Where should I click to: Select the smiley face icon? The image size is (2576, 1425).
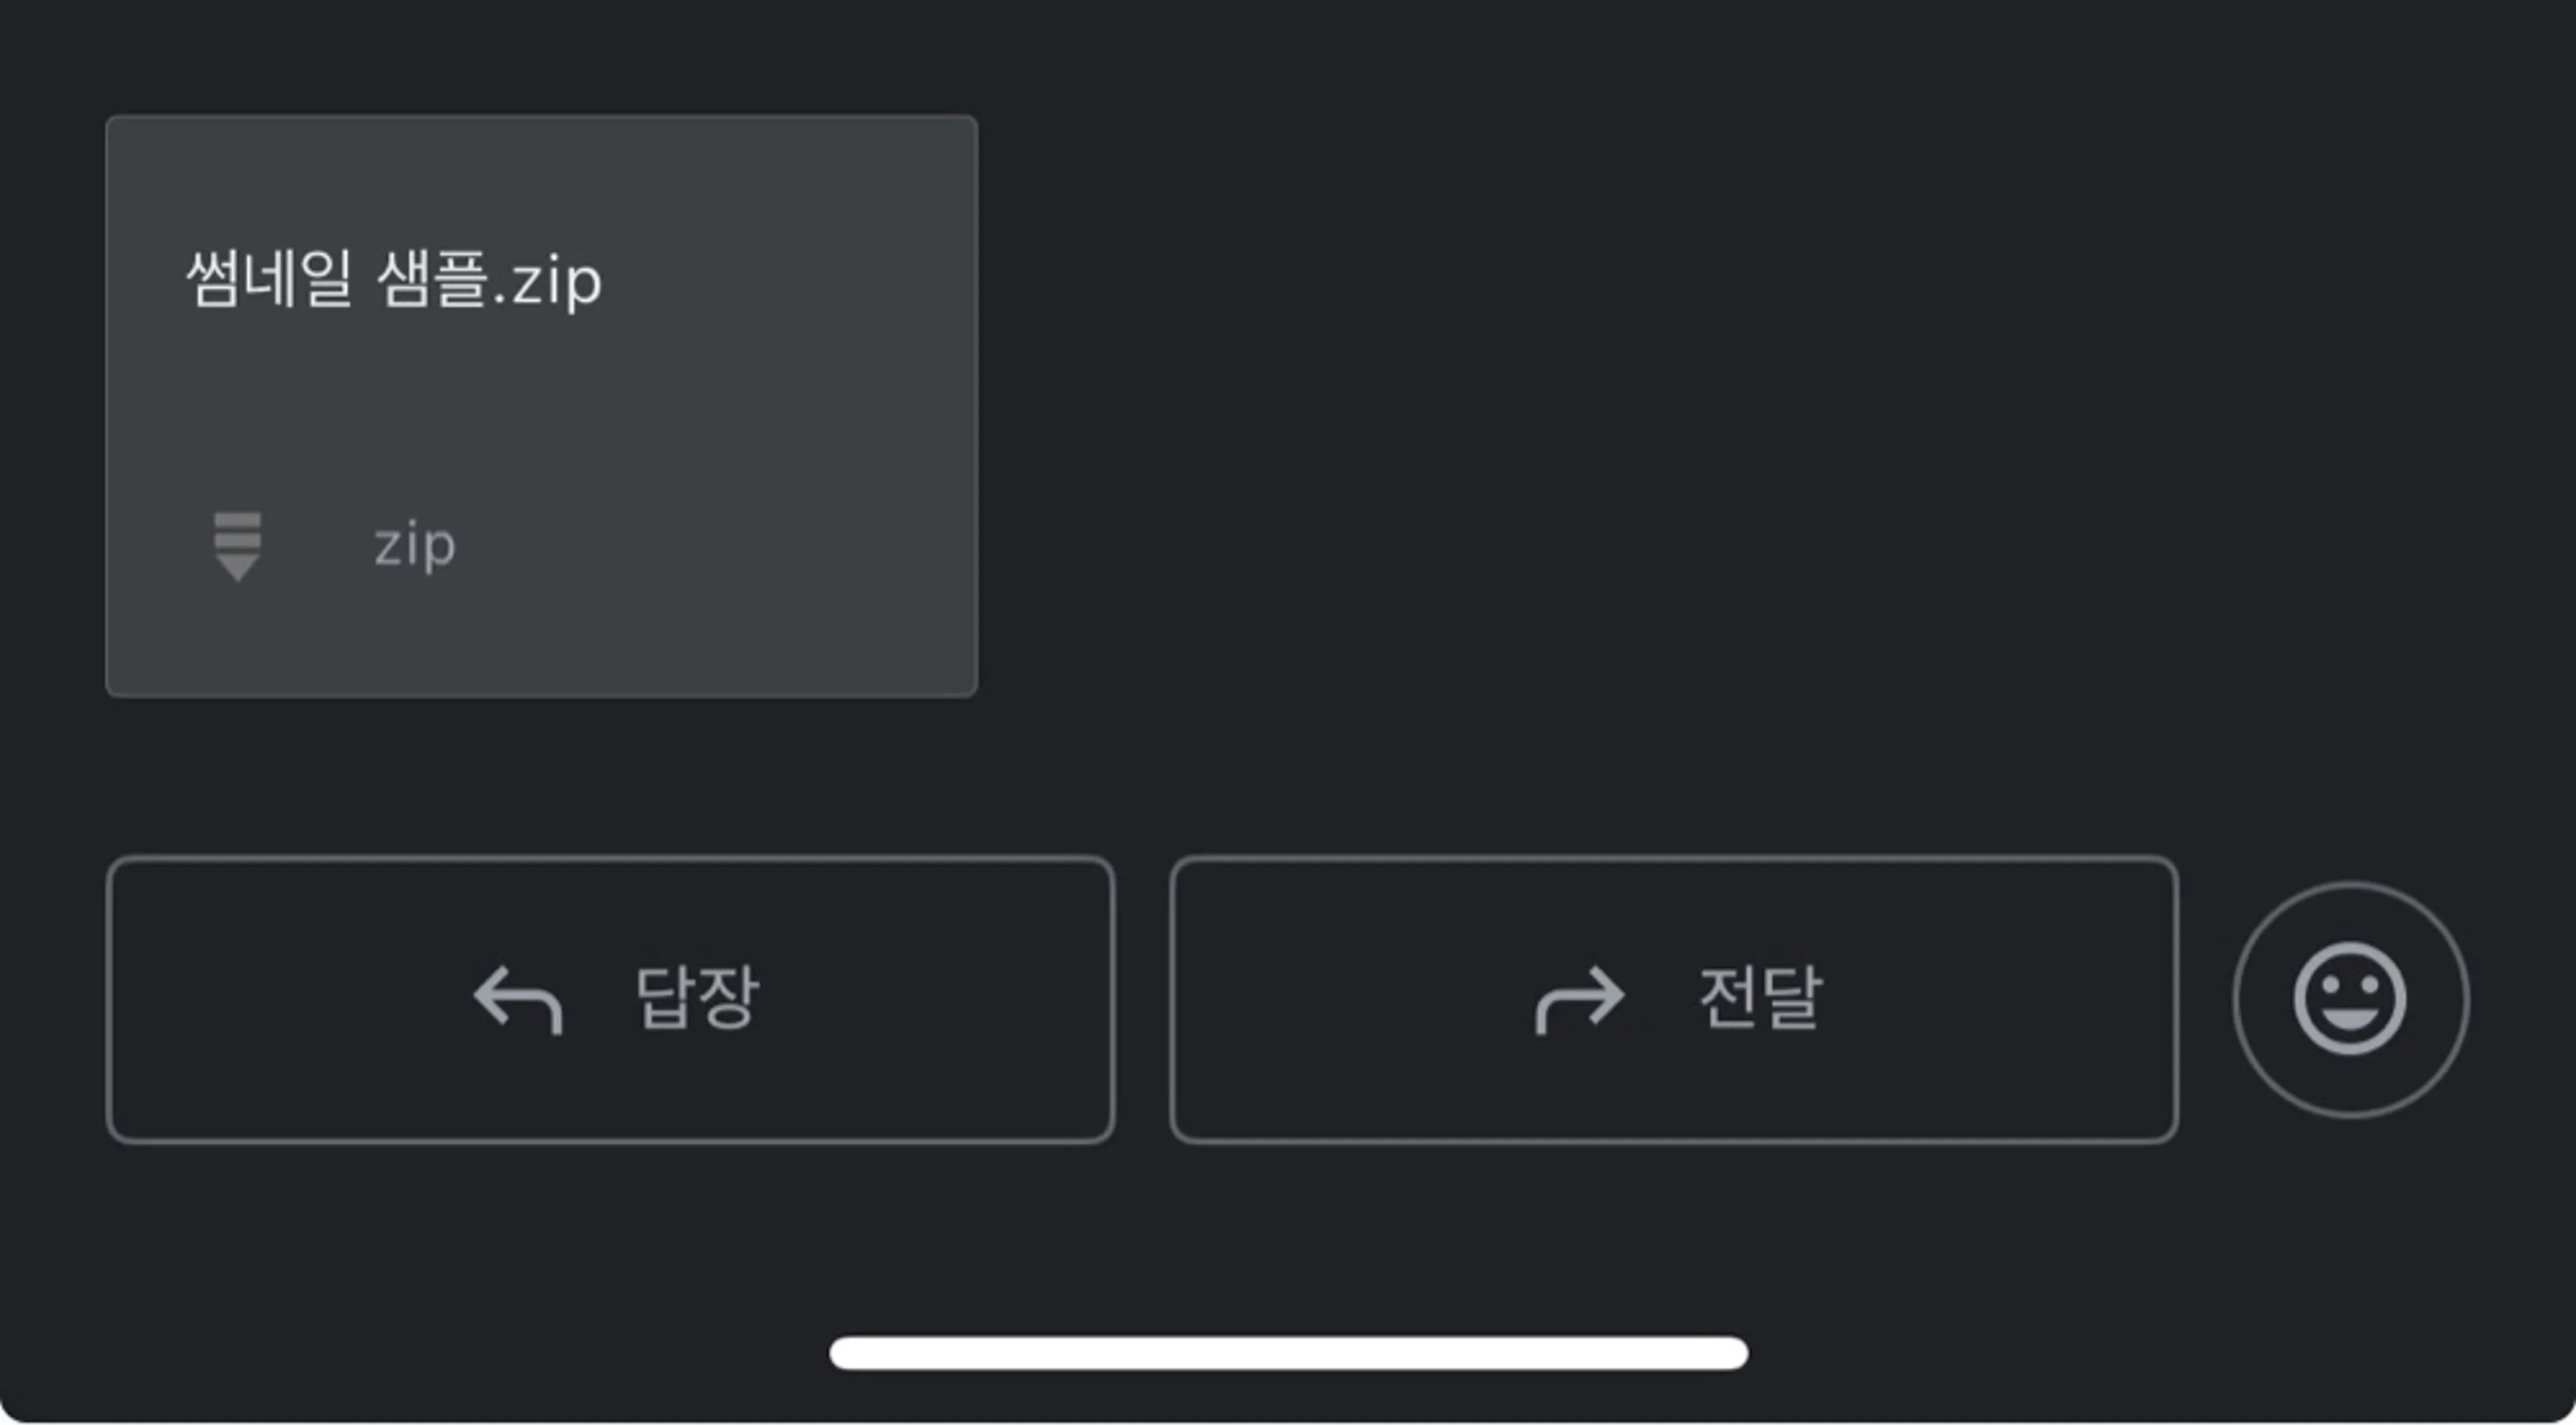pyautogui.click(x=2350, y=999)
